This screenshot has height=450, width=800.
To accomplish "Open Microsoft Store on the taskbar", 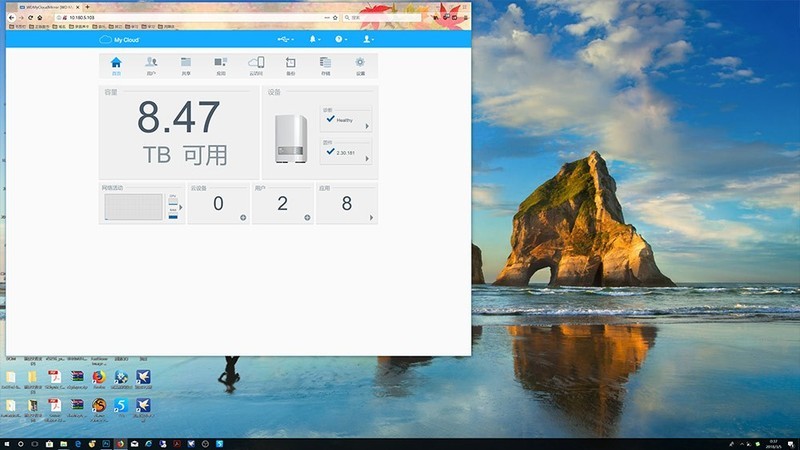I will click(49, 444).
